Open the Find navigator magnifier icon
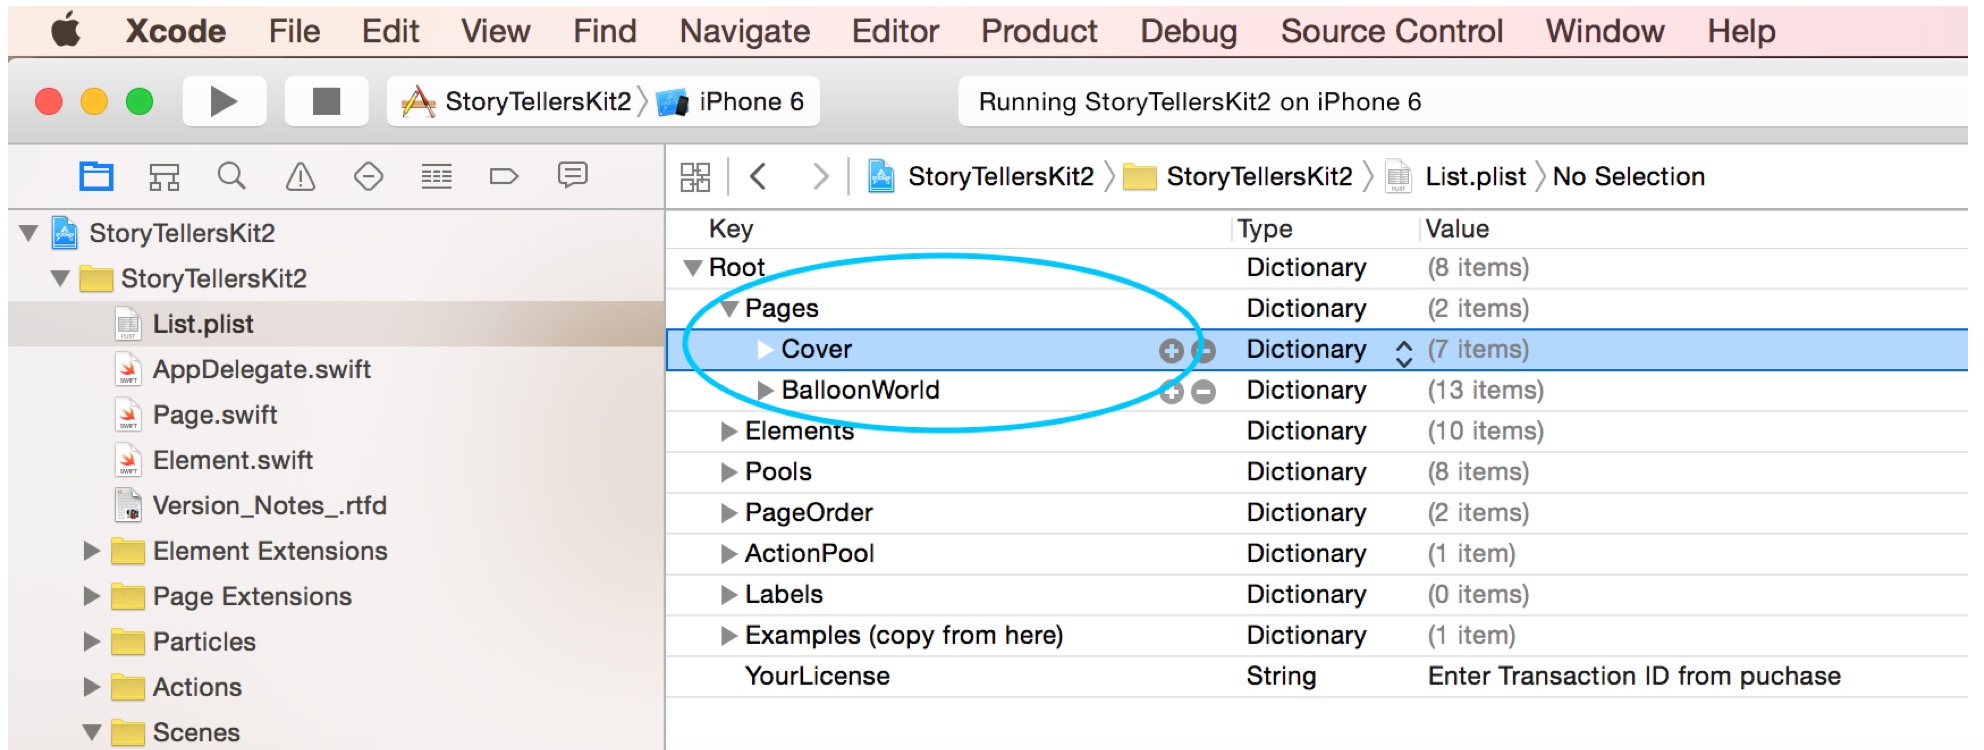The image size is (1984, 750). pyautogui.click(x=231, y=177)
